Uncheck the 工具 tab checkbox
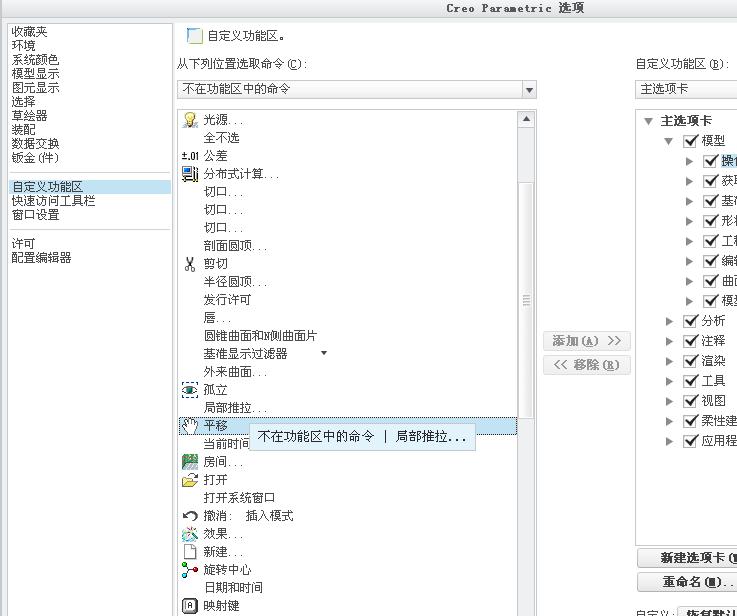Screen dimensions: 737x616 [690, 381]
